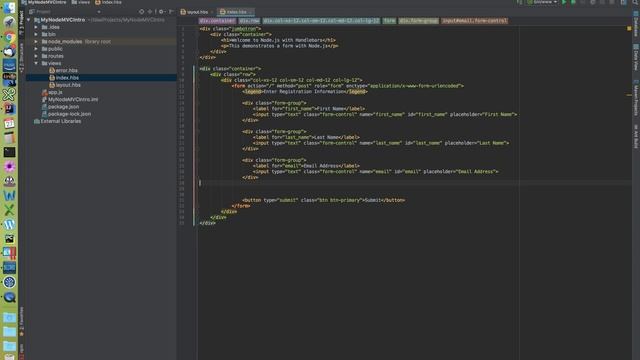Select package-lock.json in project tree
Image resolution: width=640 pixels, height=360 pixels.
point(66,114)
